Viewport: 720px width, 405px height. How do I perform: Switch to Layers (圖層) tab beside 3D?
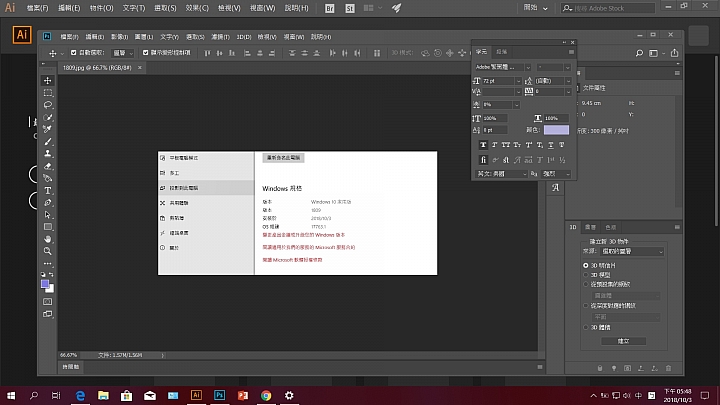(x=590, y=227)
